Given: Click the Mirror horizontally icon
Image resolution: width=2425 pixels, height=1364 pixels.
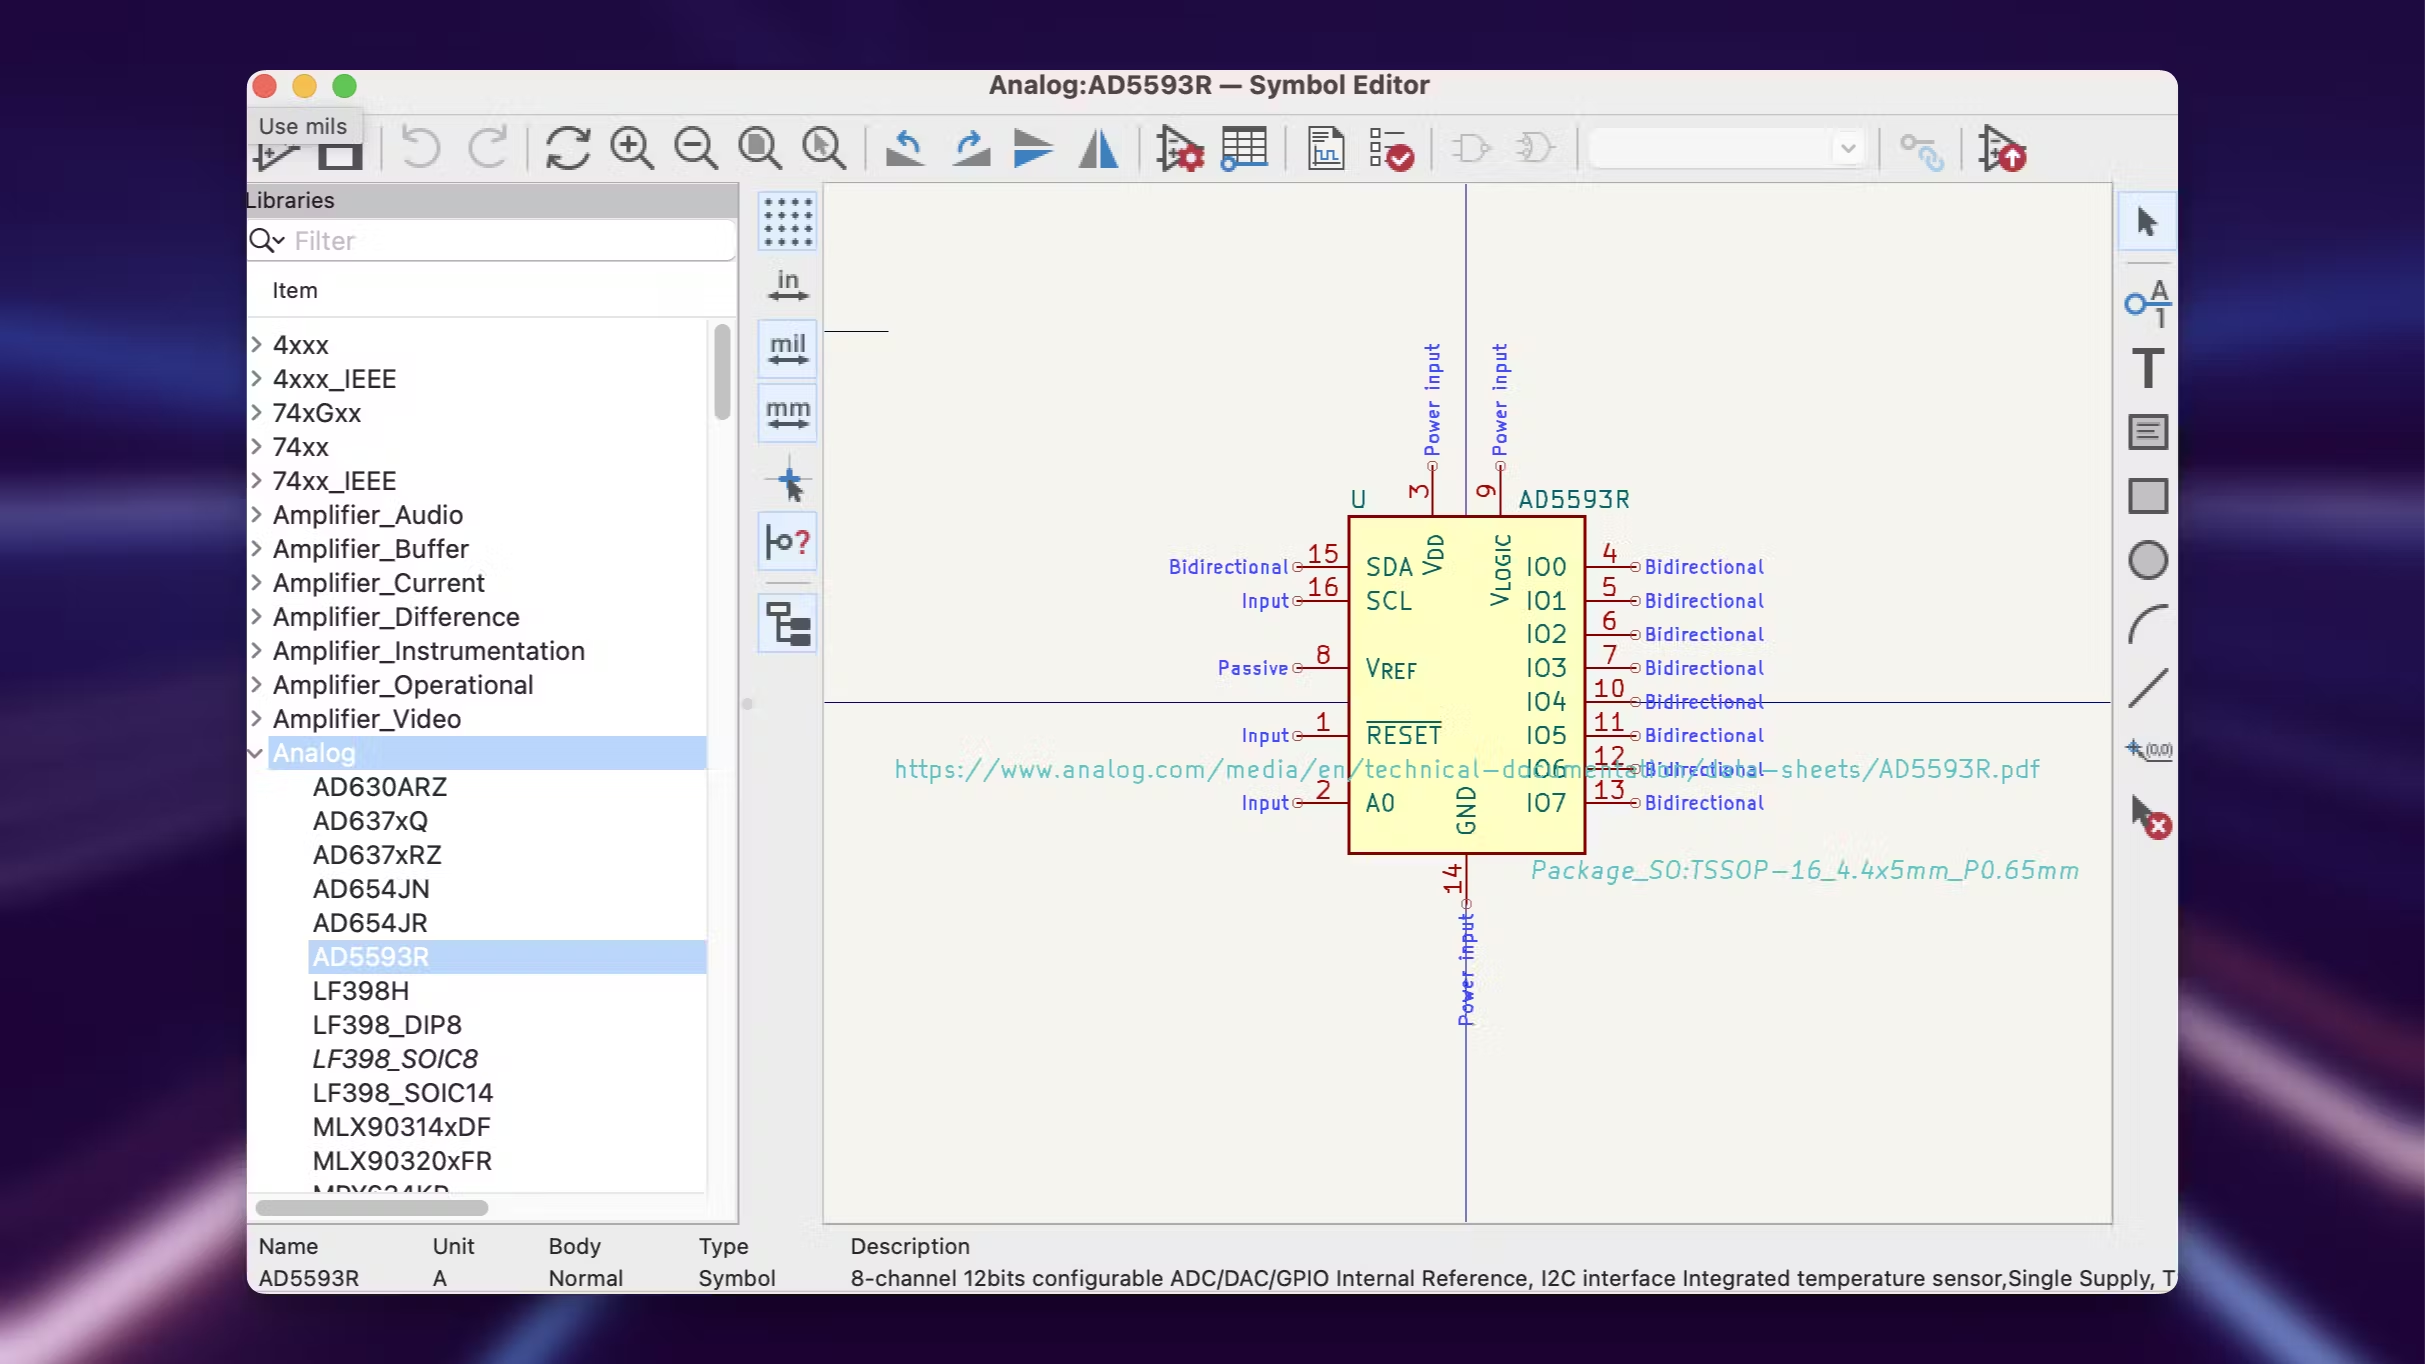Looking at the screenshot, I should 1098,149.
